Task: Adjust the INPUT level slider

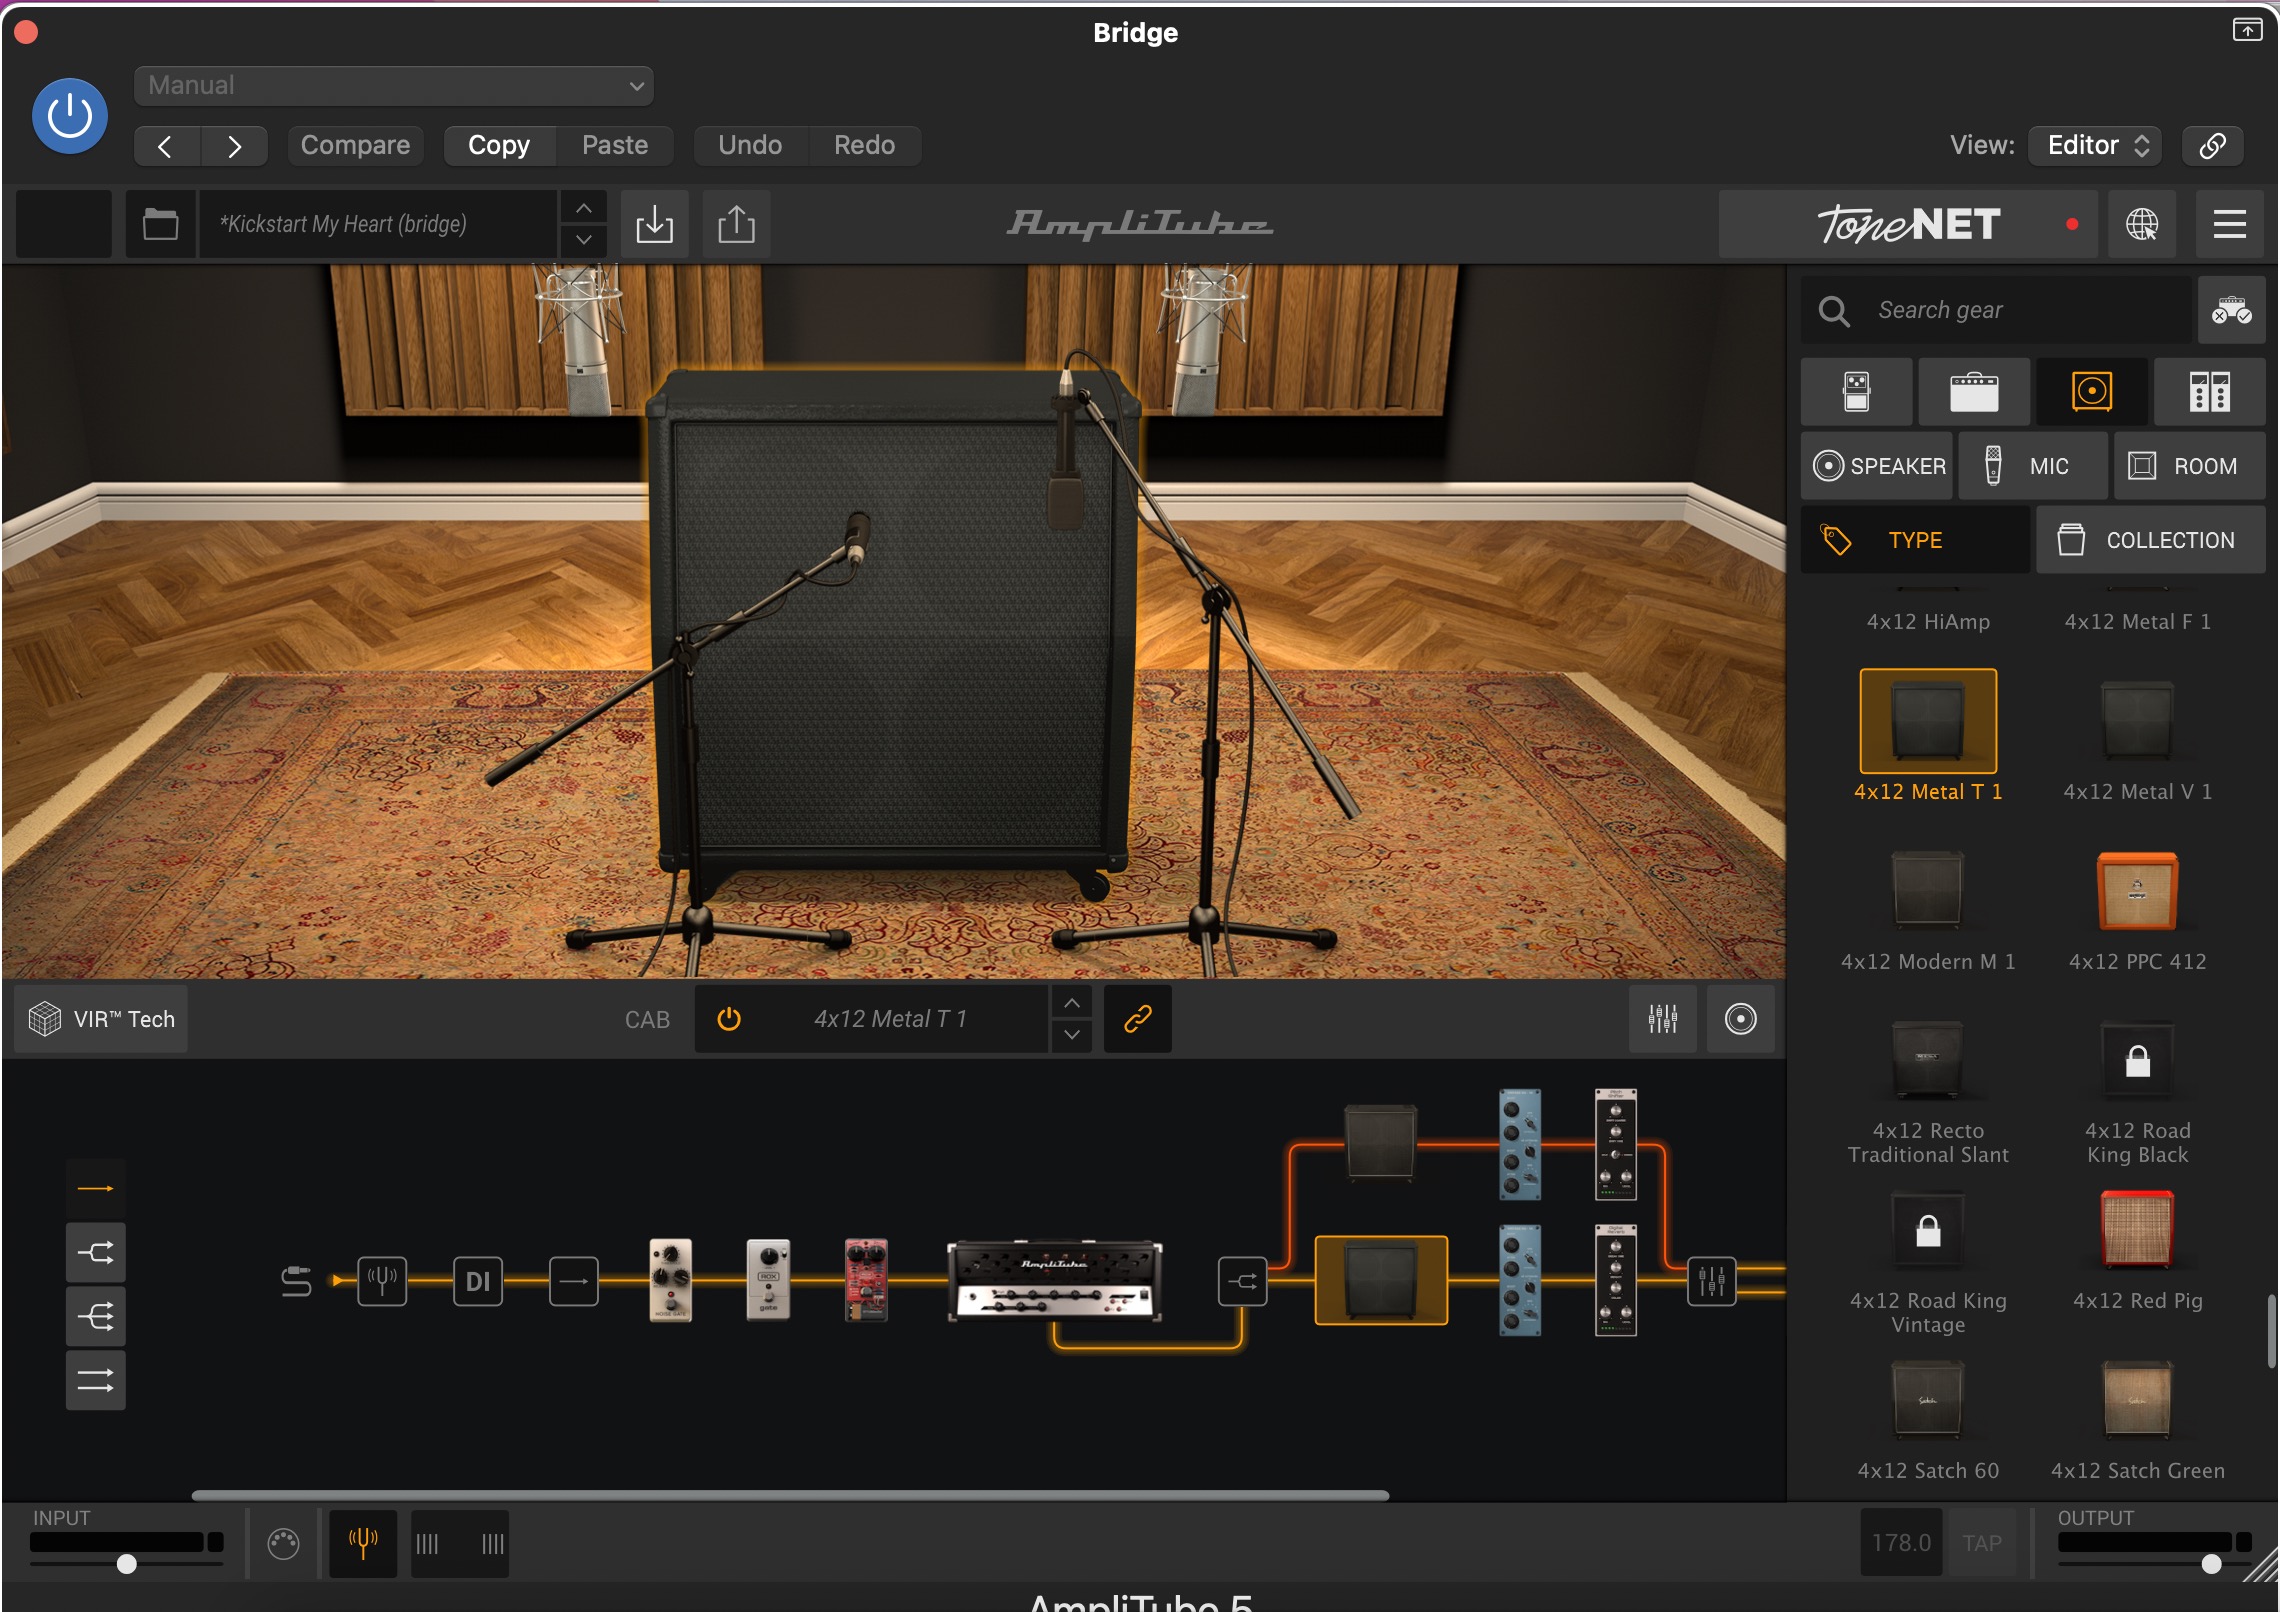Action: [126, 1564]
